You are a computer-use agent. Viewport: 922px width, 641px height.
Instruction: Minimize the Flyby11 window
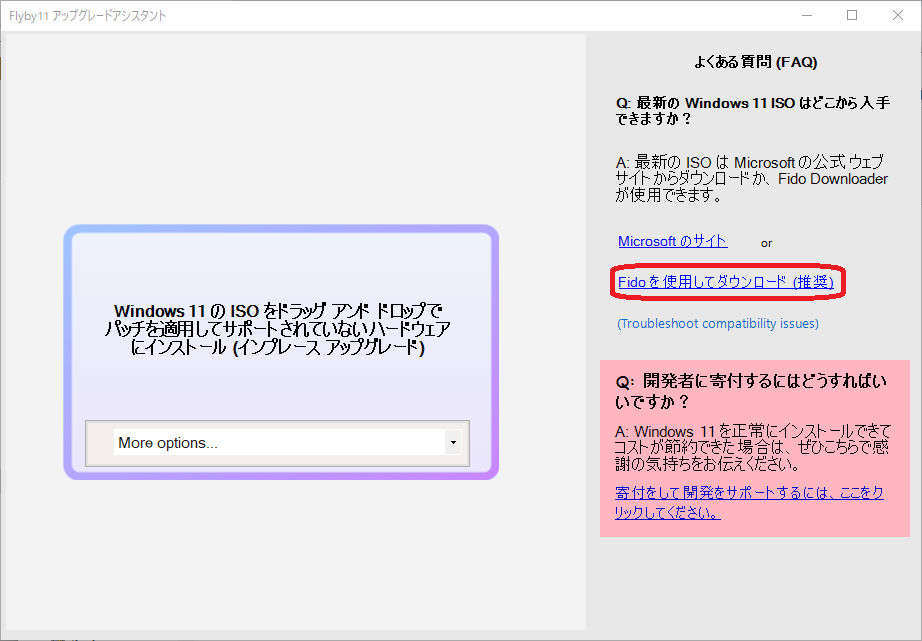click(807, 15)
